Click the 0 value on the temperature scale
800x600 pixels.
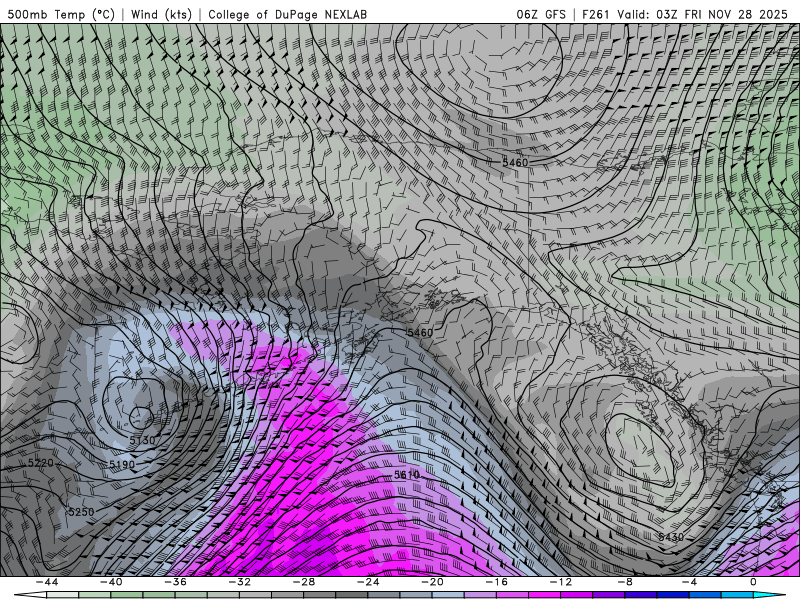pos(754,582)
